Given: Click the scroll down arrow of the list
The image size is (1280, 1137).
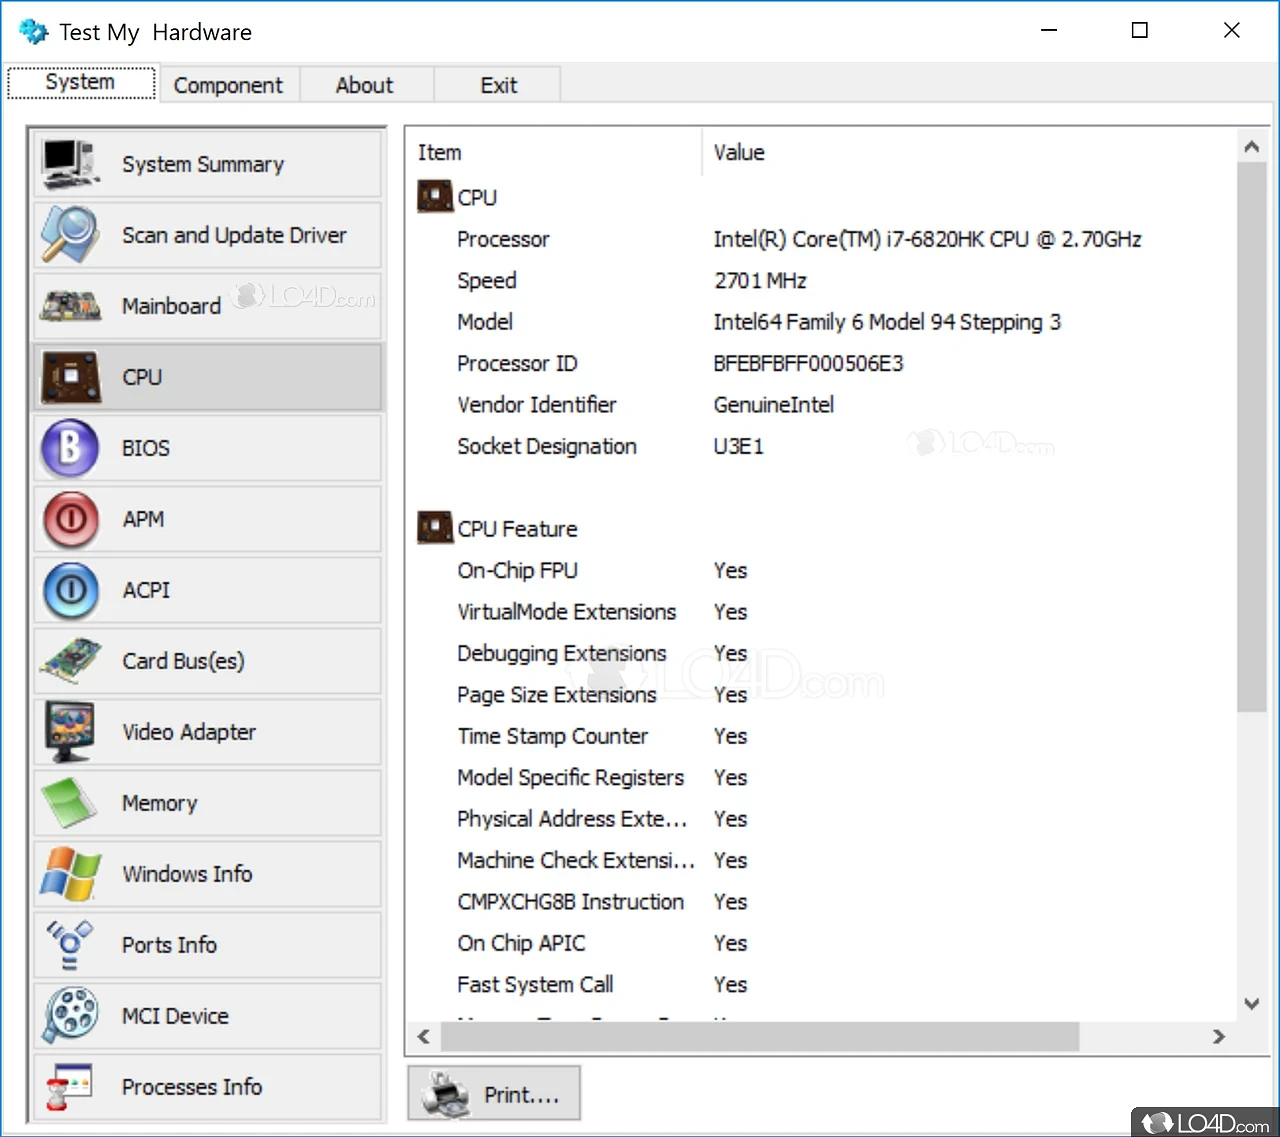Looking at the screenshot, I should coord(1251,1003).
